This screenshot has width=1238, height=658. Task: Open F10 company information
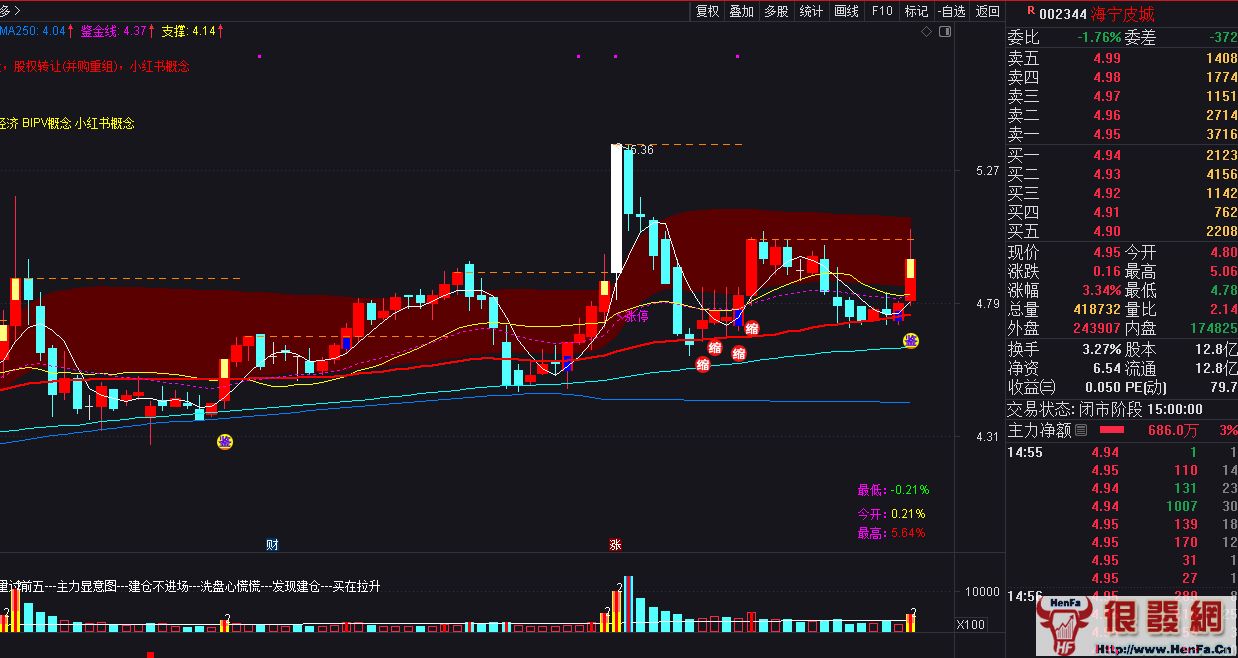[x=881, y=11]
